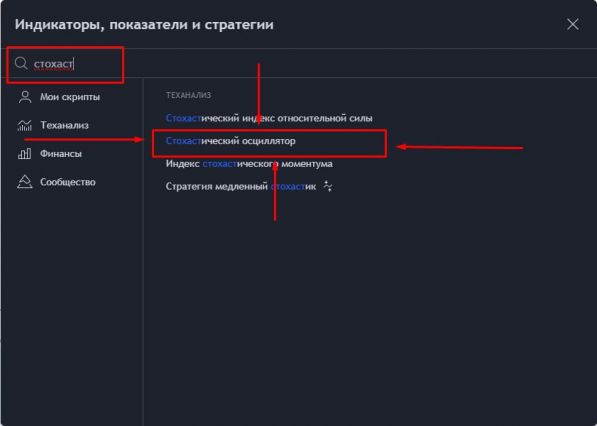Open the Мои скрипты category
This screenshot has width=597, height=426.
[70, 97]
